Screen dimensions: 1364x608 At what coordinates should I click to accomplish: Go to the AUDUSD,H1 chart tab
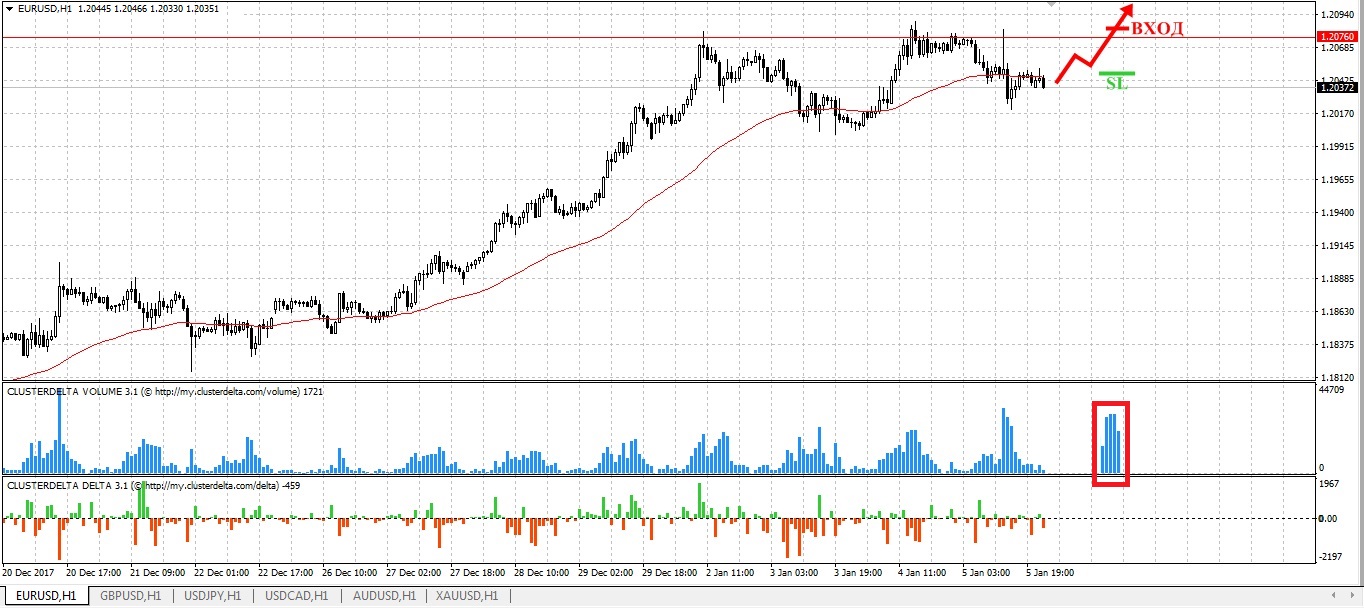click(x=382, y=596)
